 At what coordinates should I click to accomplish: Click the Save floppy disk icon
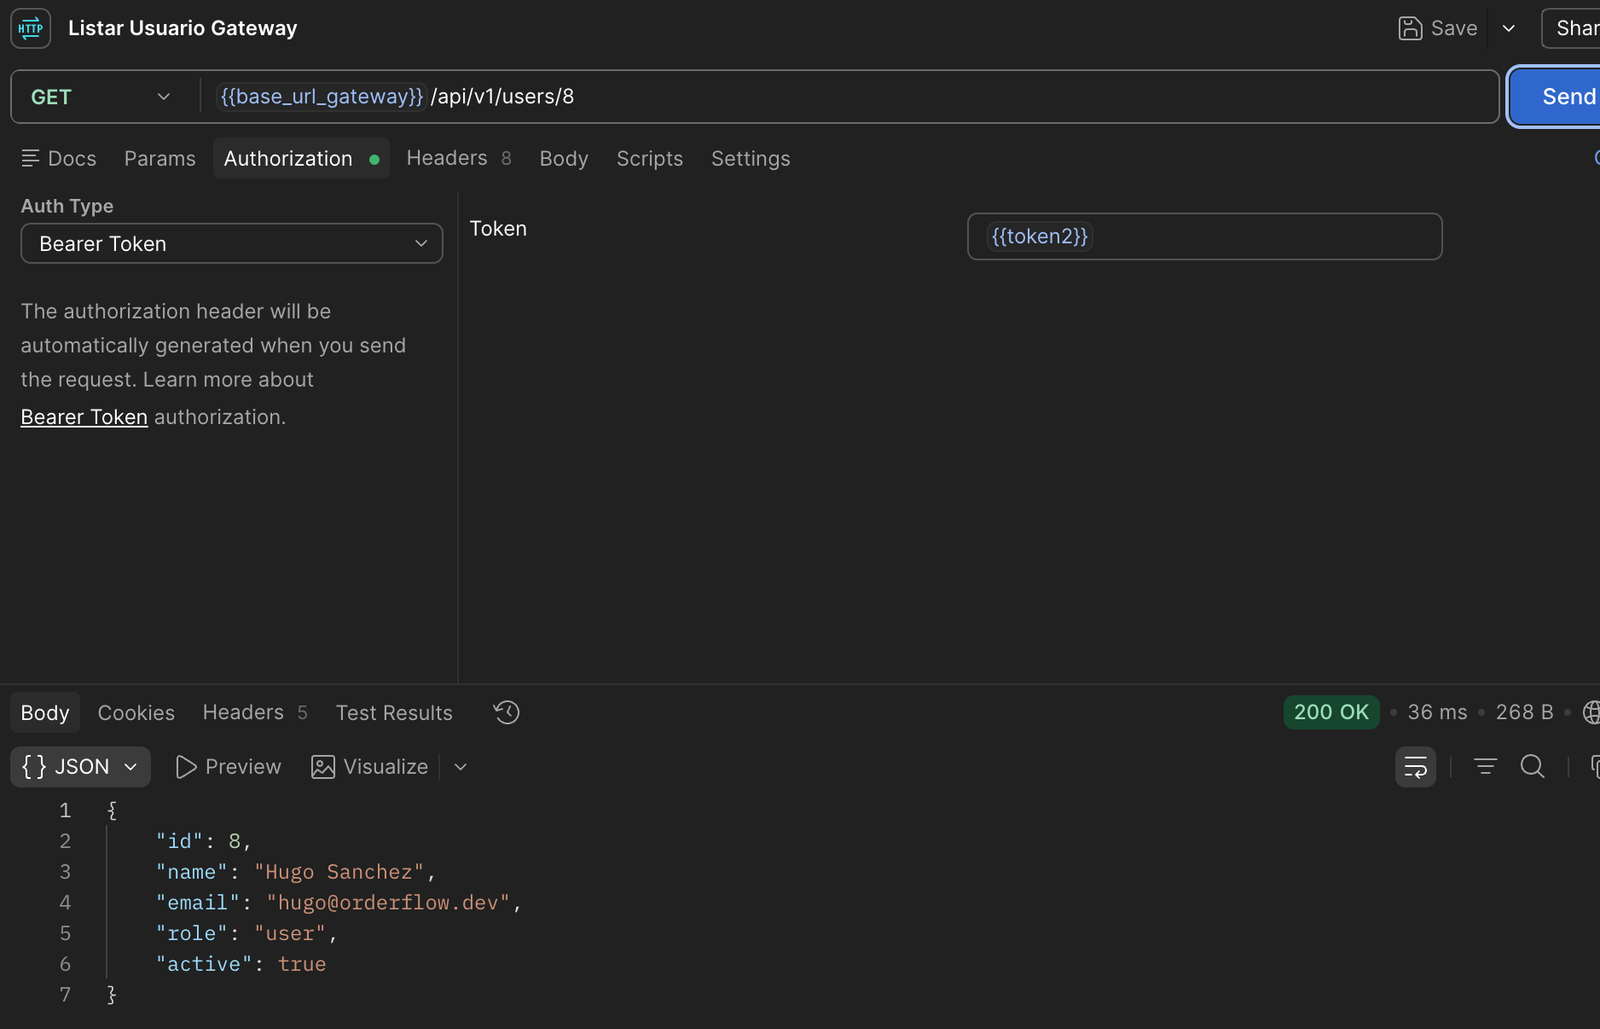tap(1410, 28)
